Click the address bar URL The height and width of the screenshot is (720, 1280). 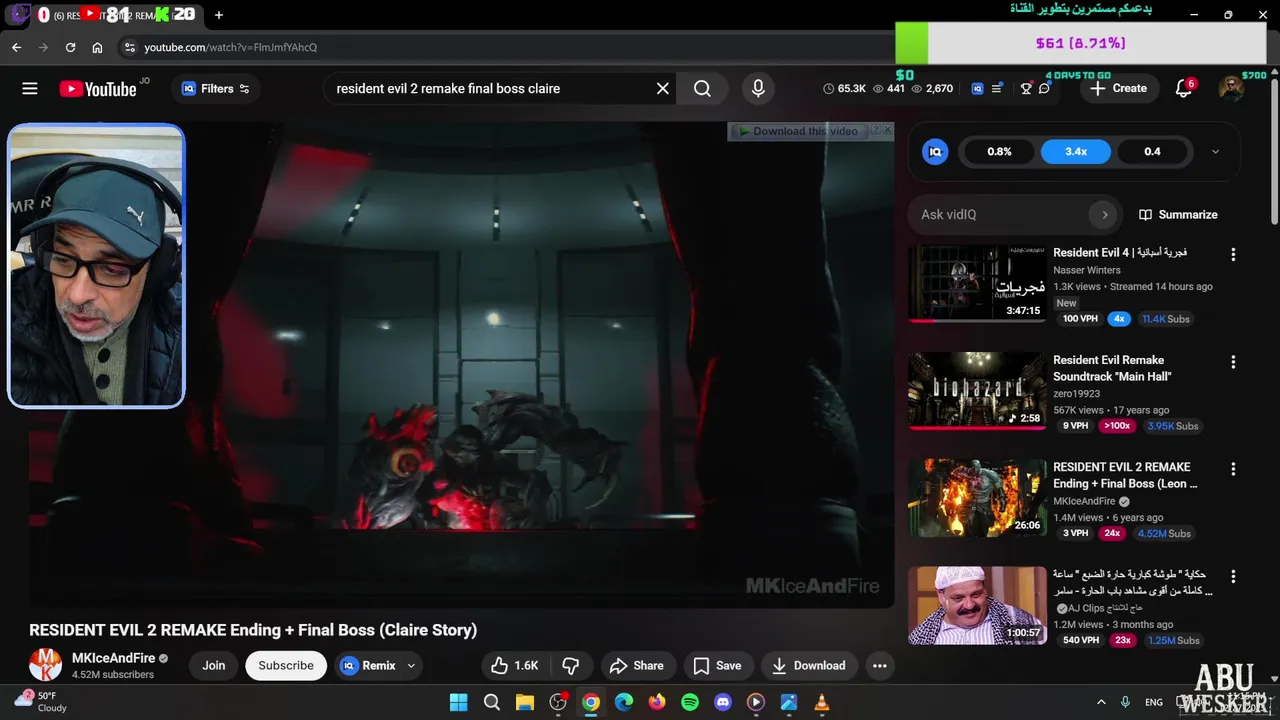230,47
